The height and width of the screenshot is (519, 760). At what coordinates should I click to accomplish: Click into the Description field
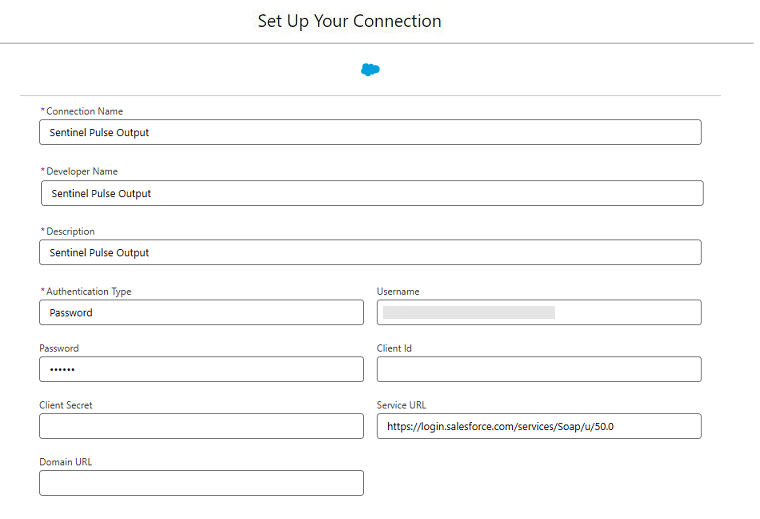point(370,252)
